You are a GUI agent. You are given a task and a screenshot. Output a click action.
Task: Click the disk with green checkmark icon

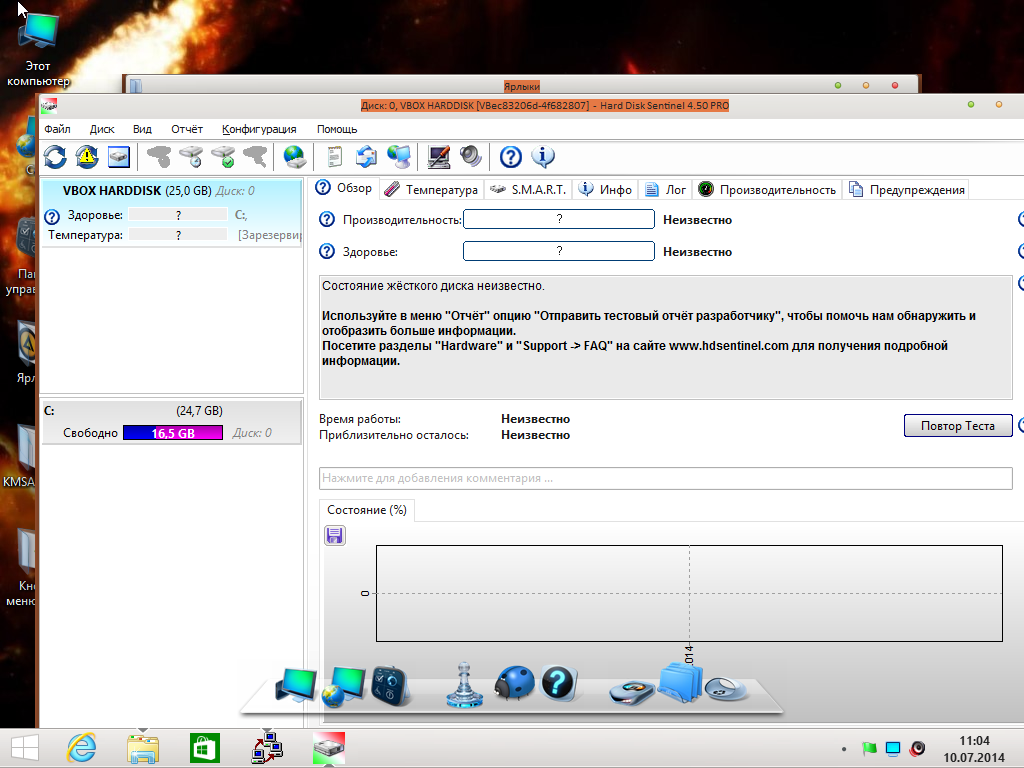pyautogui.click(x=223, y=157)
